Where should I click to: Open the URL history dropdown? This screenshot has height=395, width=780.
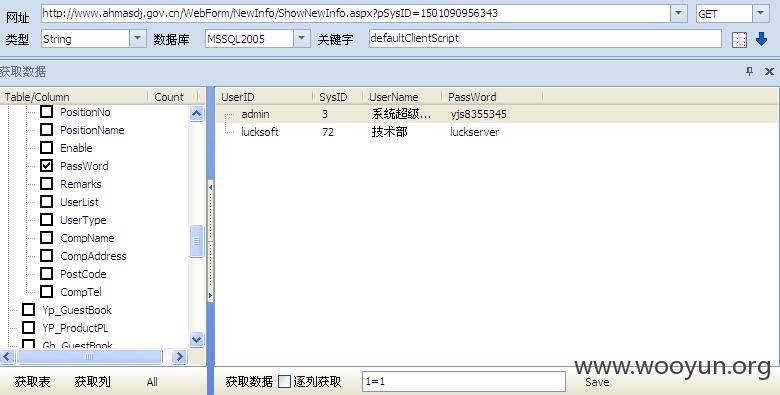679,13
